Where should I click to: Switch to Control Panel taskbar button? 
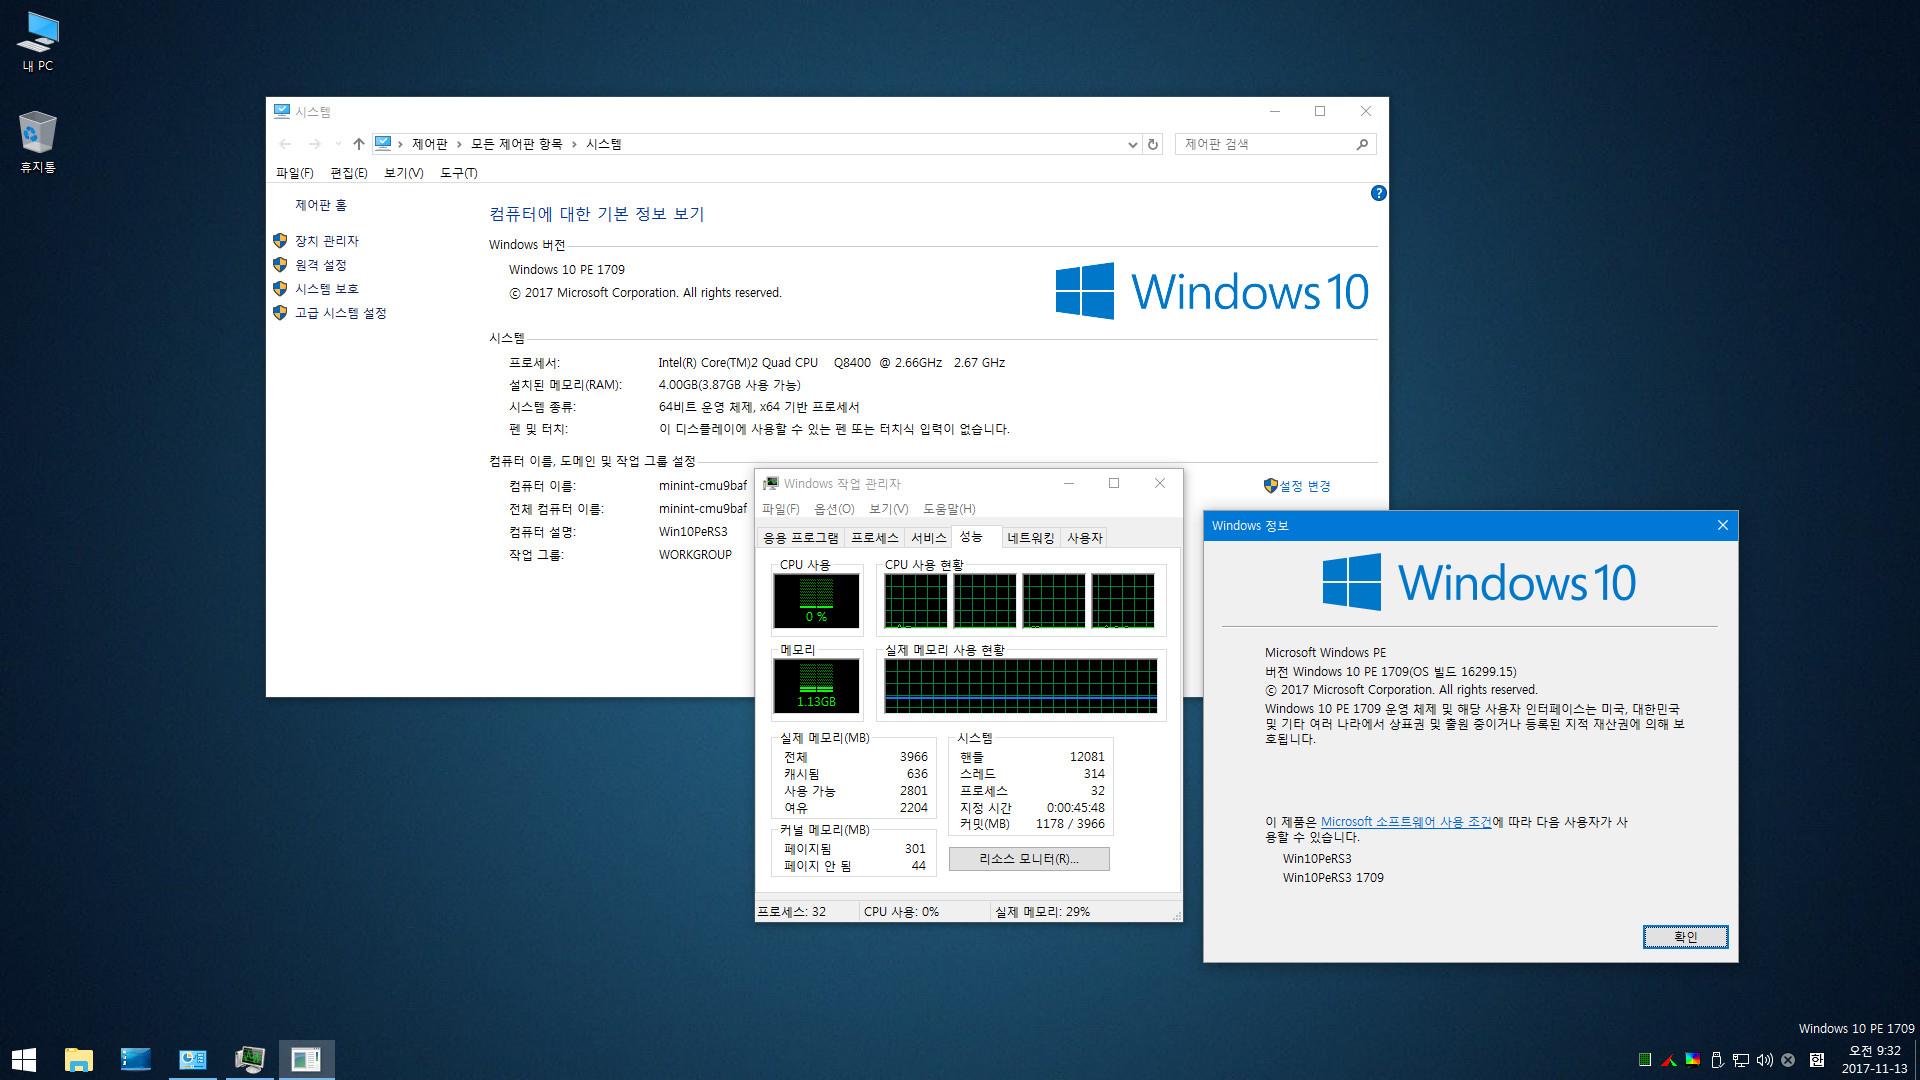point(193,1059)
